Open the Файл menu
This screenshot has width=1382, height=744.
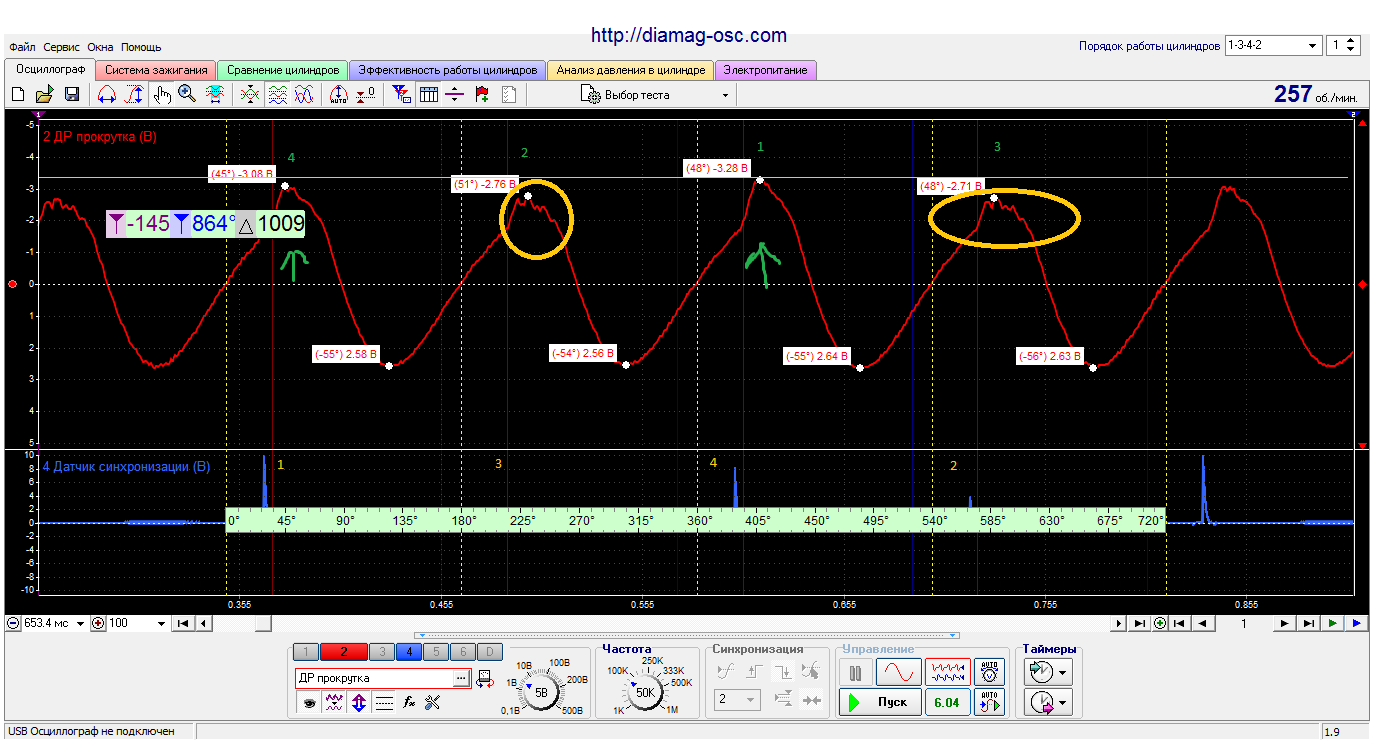coord(20,47)
